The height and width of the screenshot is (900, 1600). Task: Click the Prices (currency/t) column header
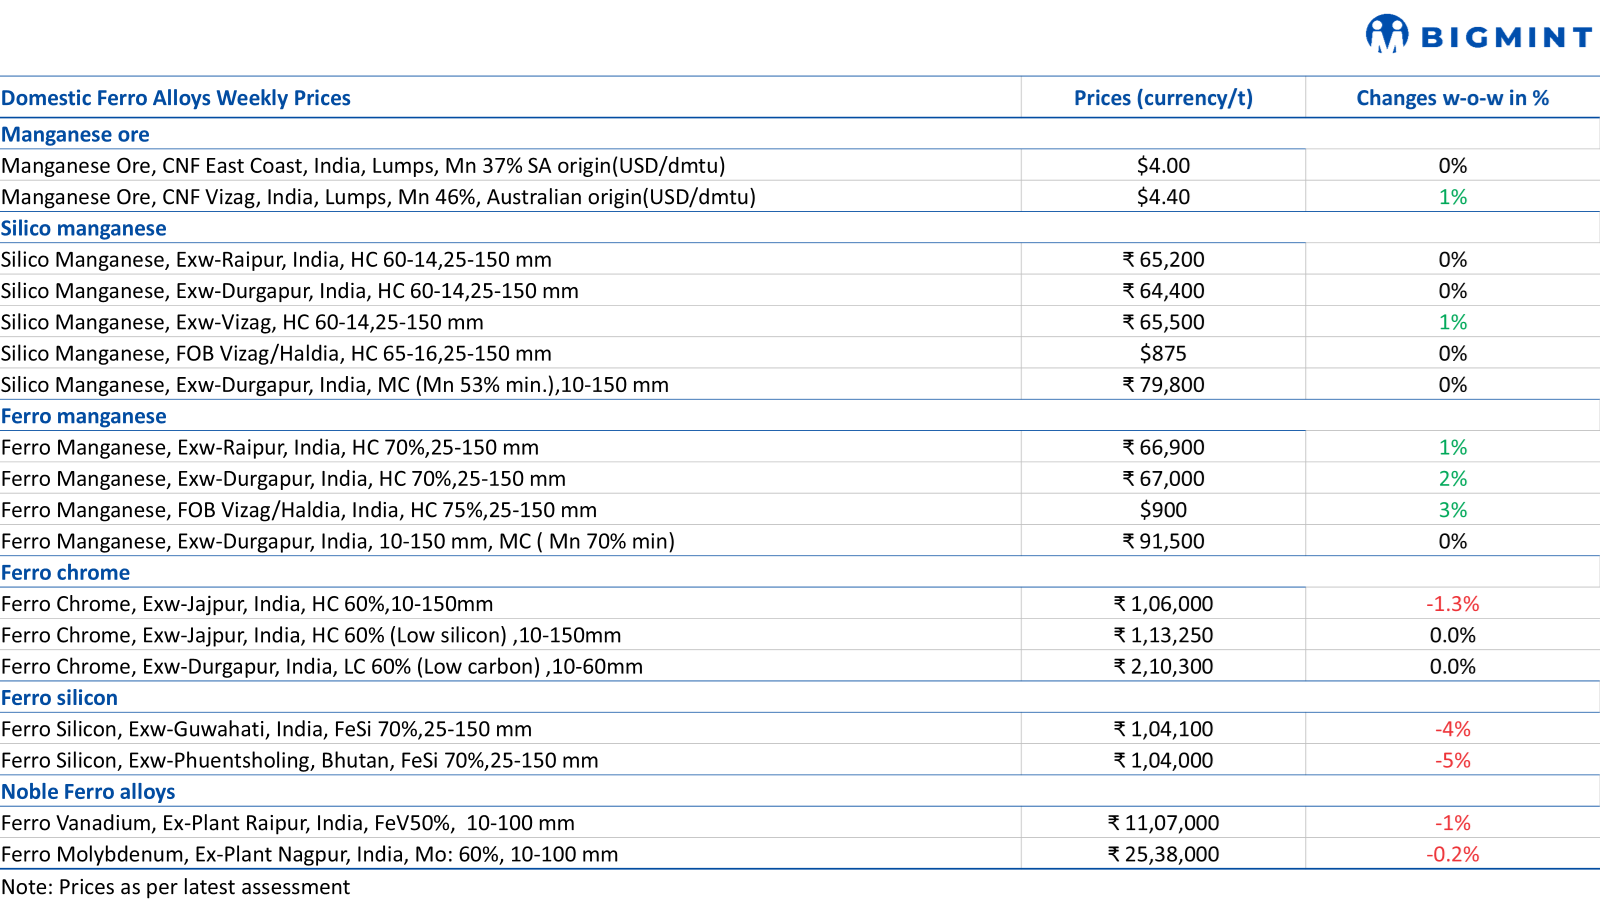pyautogui.click(x=1163, y=98)
